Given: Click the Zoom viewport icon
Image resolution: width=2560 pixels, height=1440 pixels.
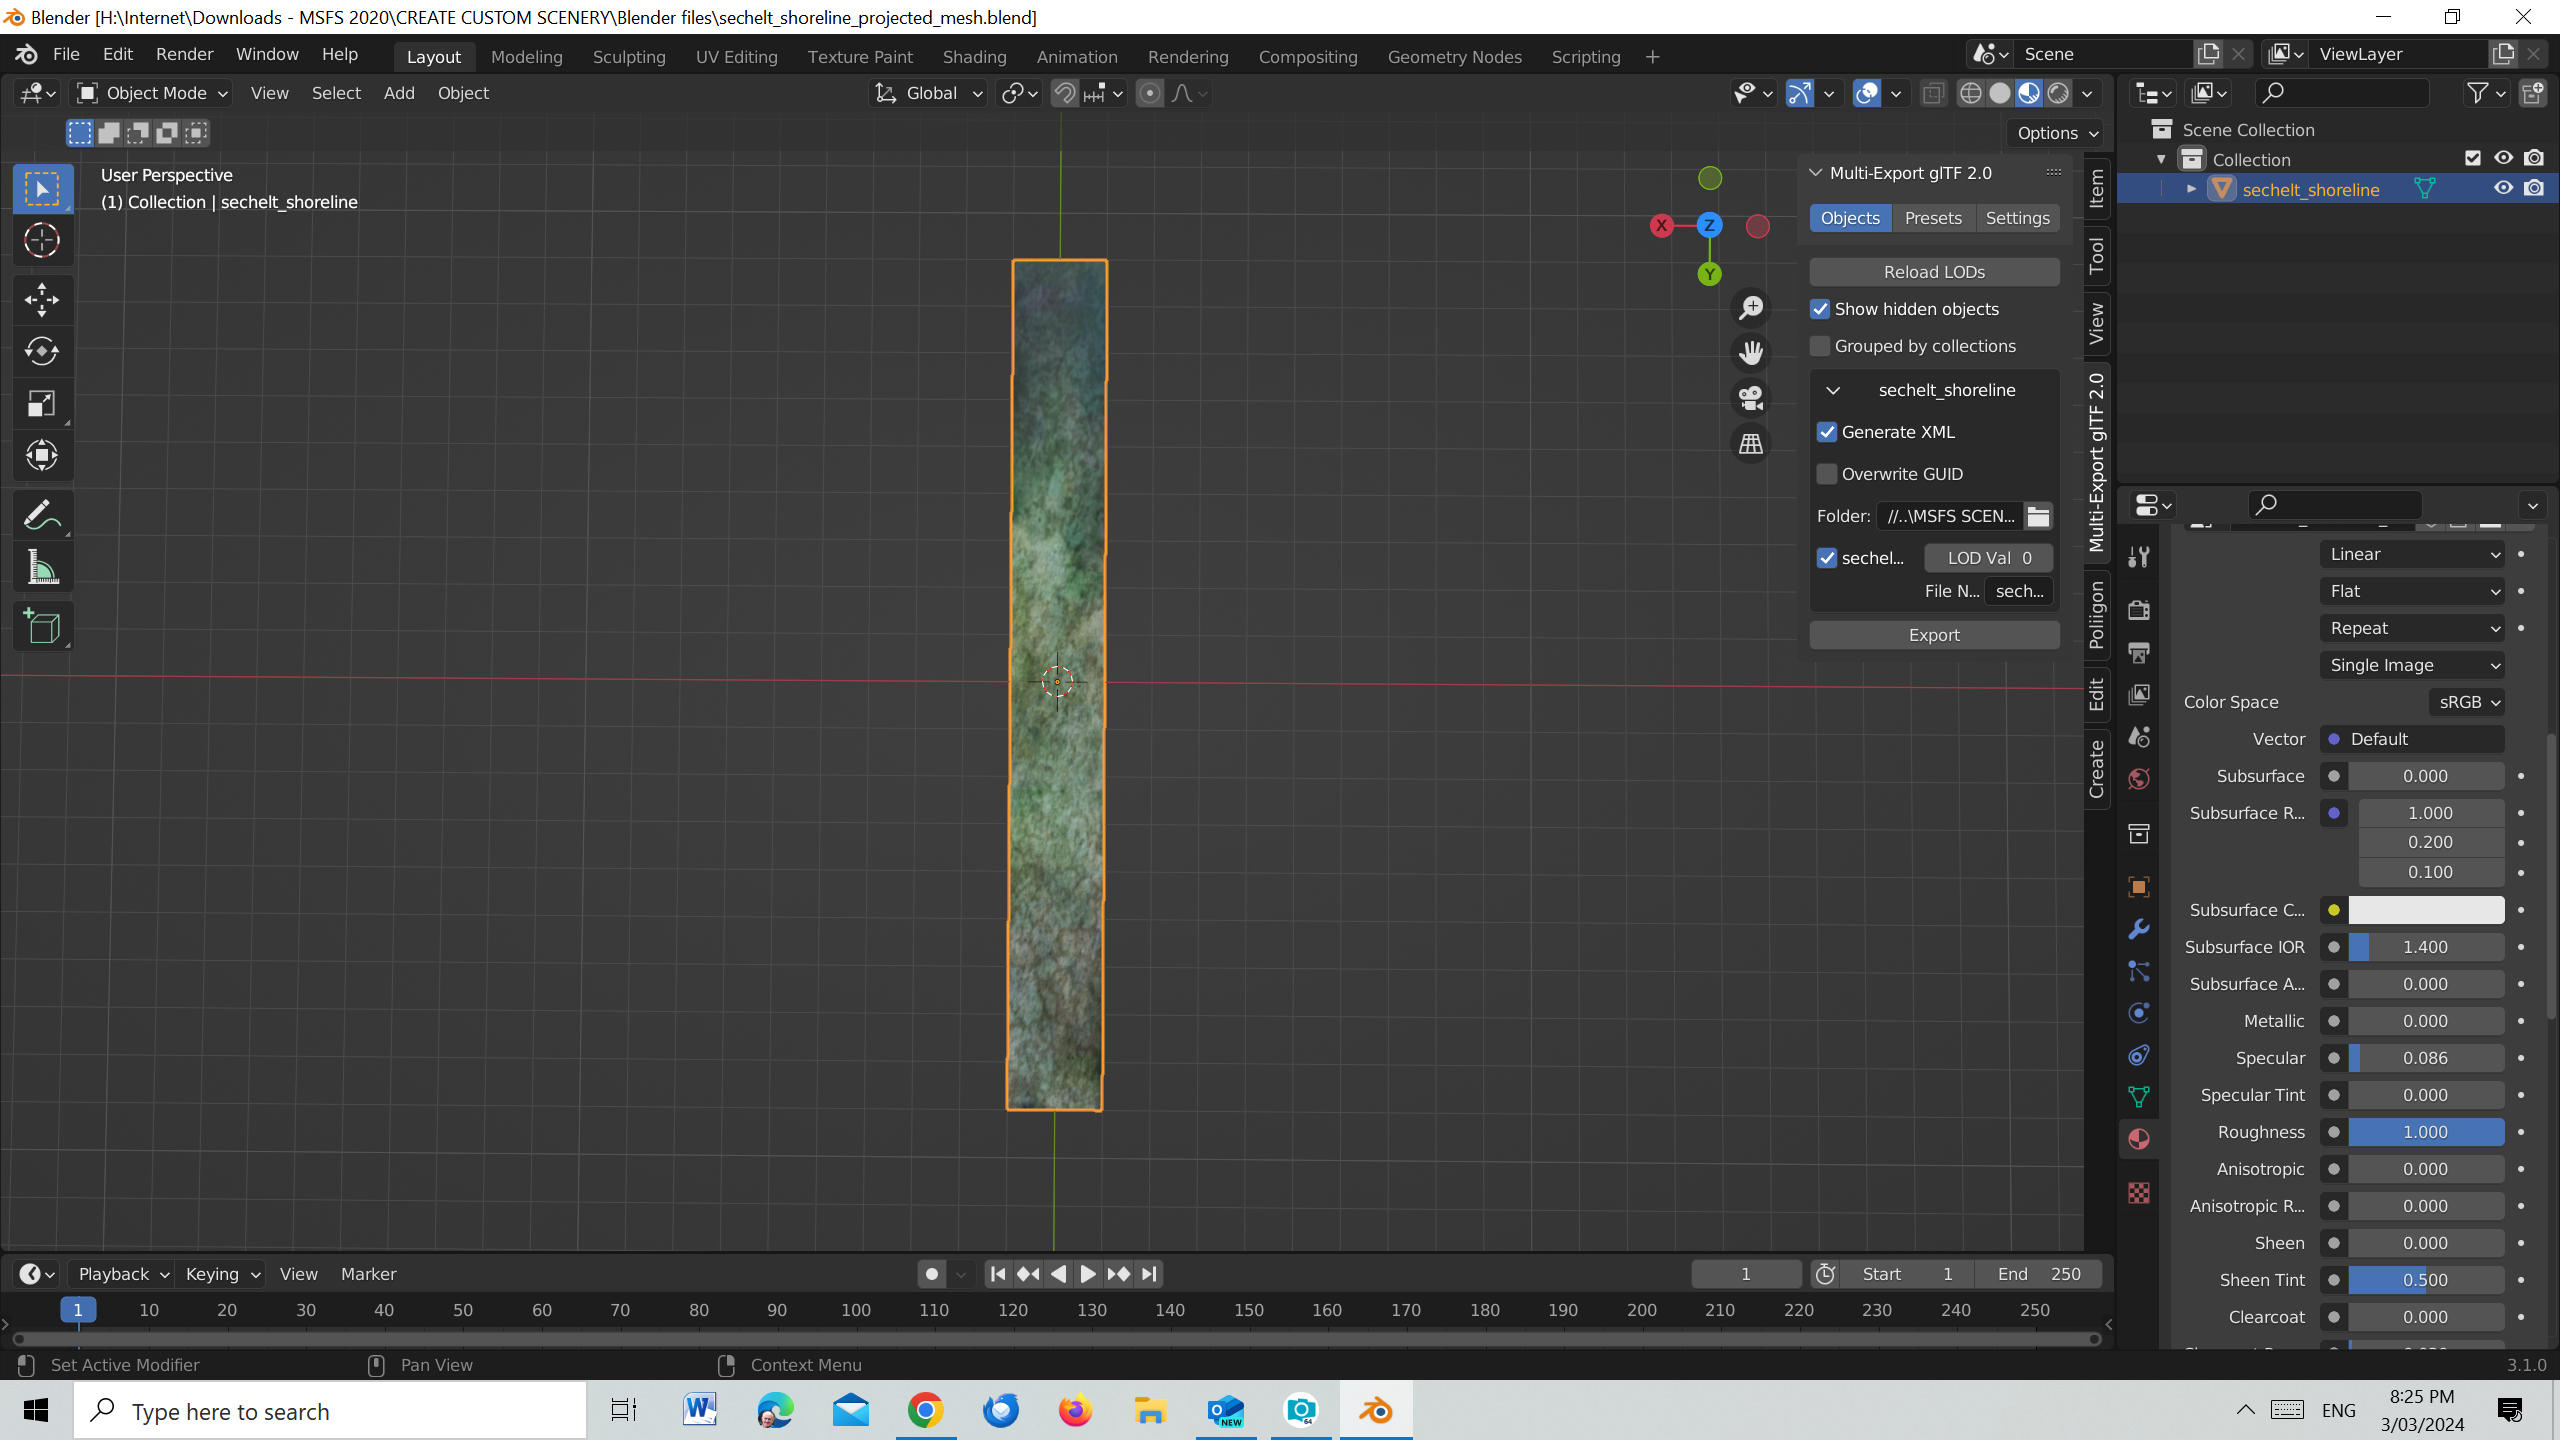Looking at the screenshot, I should 1751,308.
